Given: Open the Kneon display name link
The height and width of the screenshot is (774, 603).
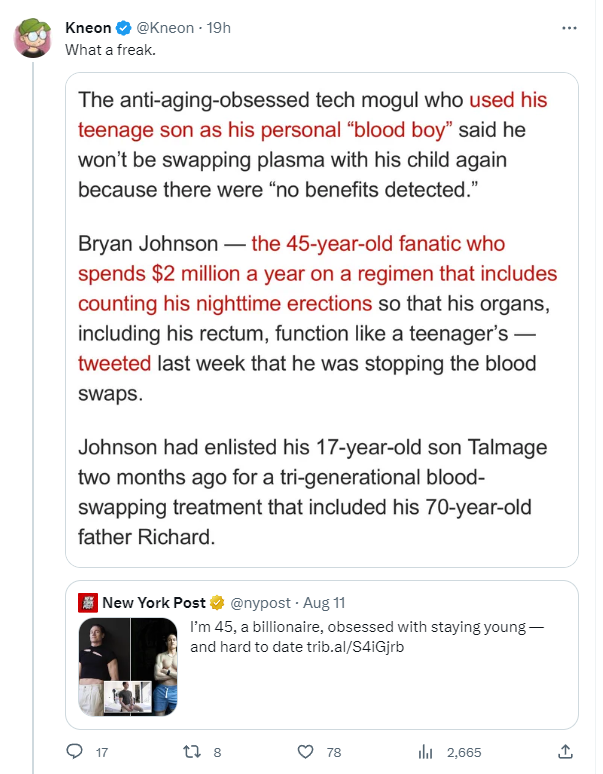Looking at the screenshot, I should tap(88, 28).
